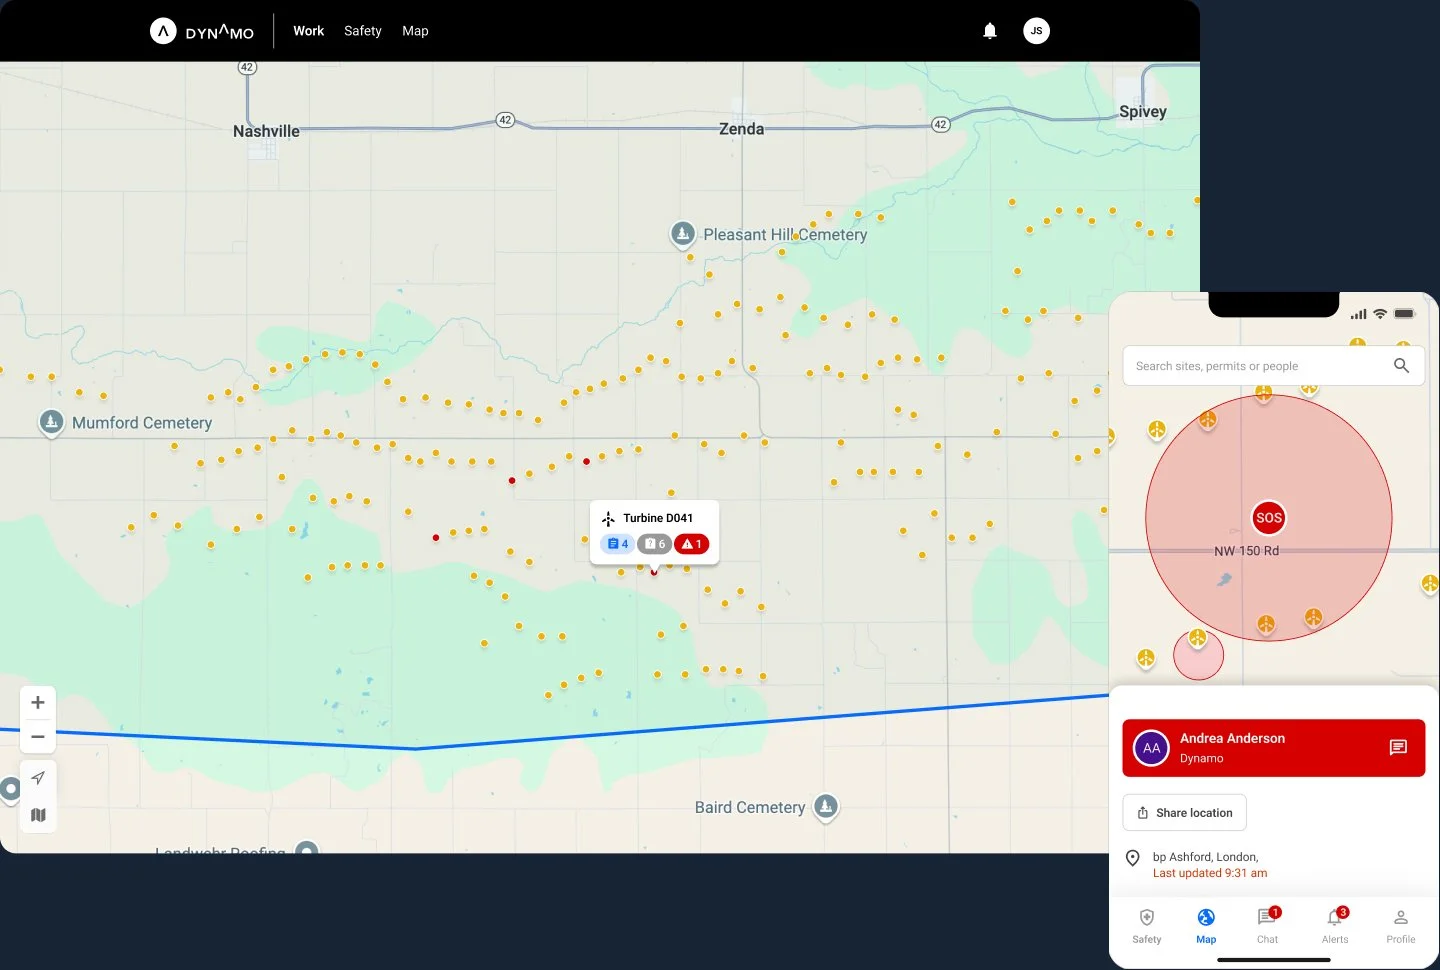Open the Map menu in the top bar
This screenshot has height=970, width=1440.
[415, 31]
